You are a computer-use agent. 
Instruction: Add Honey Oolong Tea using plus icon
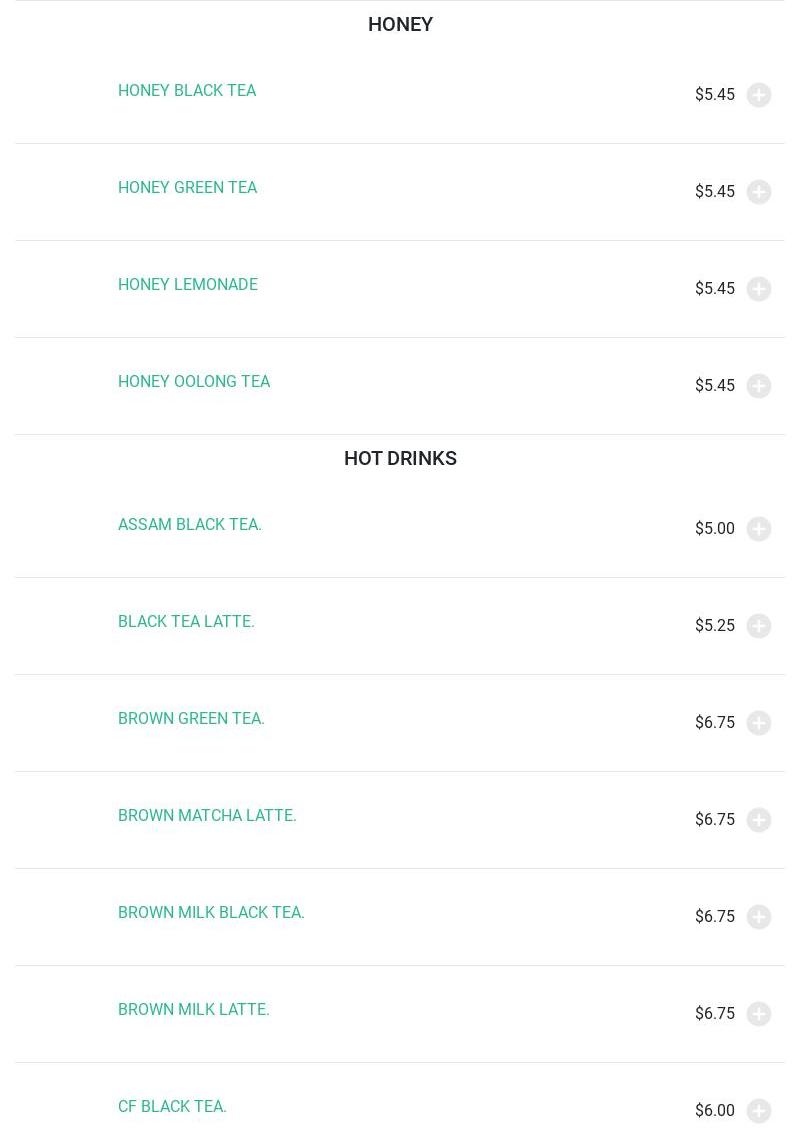tap(759, 386)
